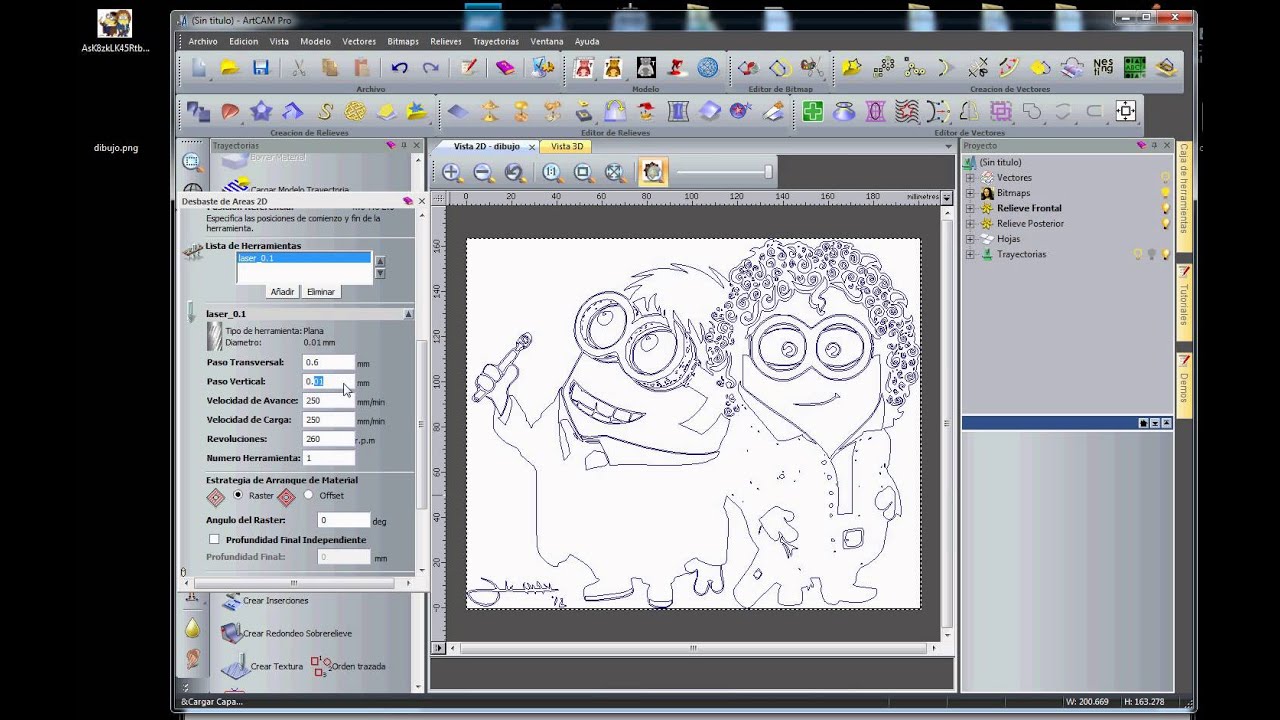Toggle Relieve Posterior visibility bulb
This screenshot has width=1280, height=720.
(x=1165, y=223)
